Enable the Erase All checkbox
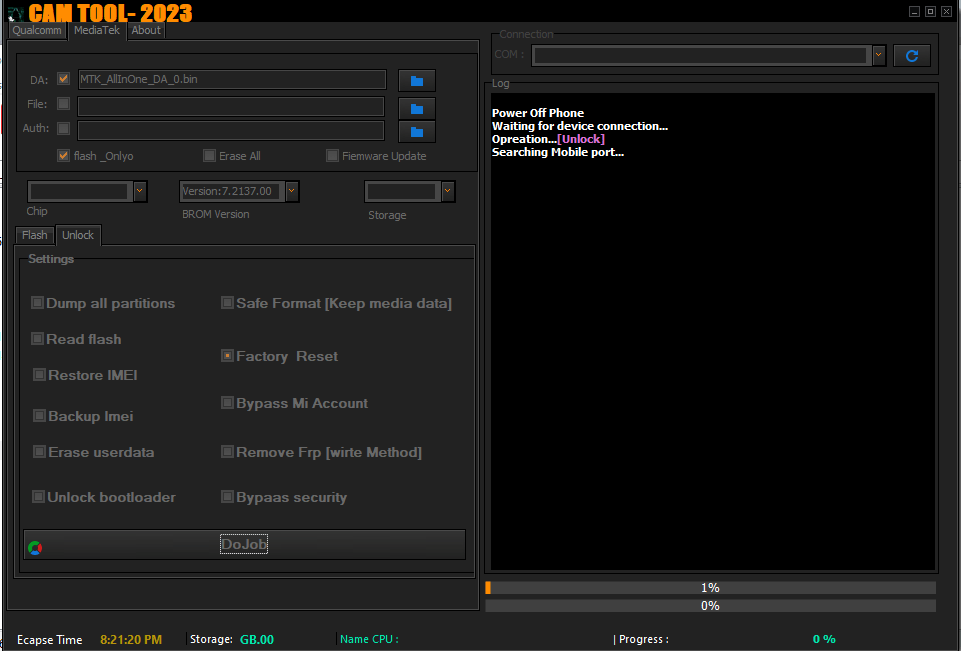 pyautogui.click(x=208, y=155)
